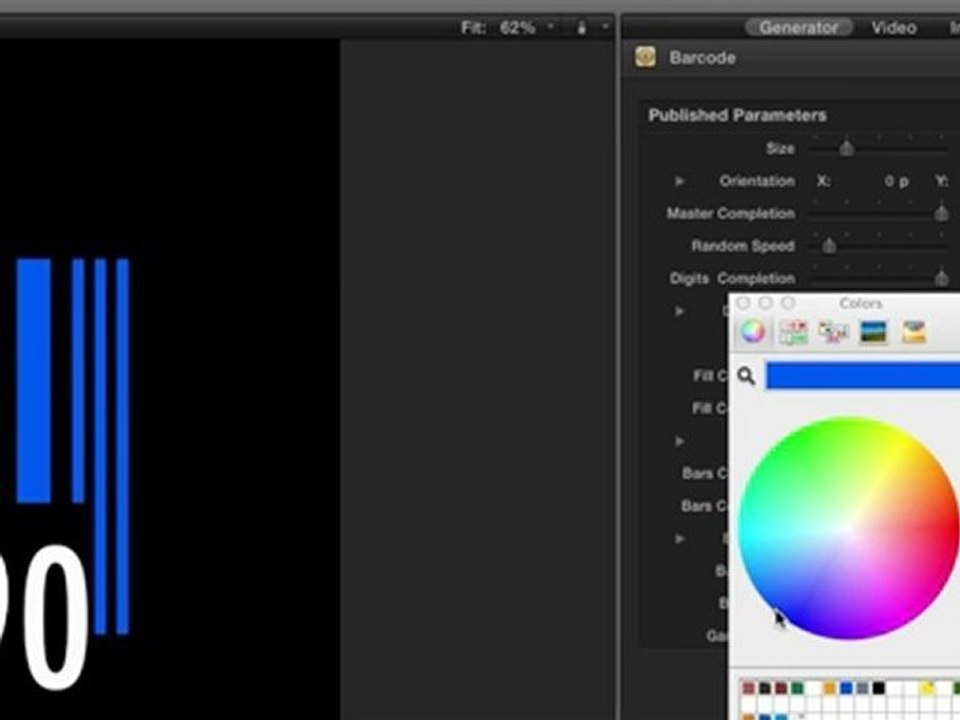The image size is (960, 720).
Task: Switch to the color sliders picker
Action: (793, 332)
